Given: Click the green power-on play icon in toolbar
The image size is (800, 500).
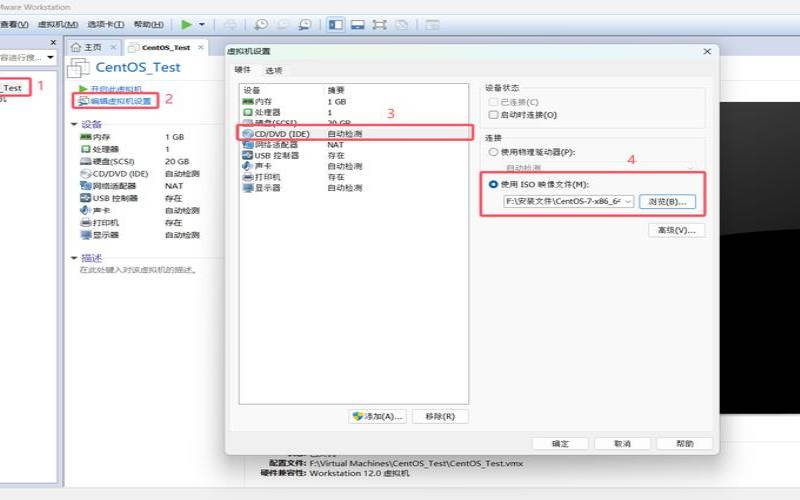Looking at the screenshot, I should [187, 23].
